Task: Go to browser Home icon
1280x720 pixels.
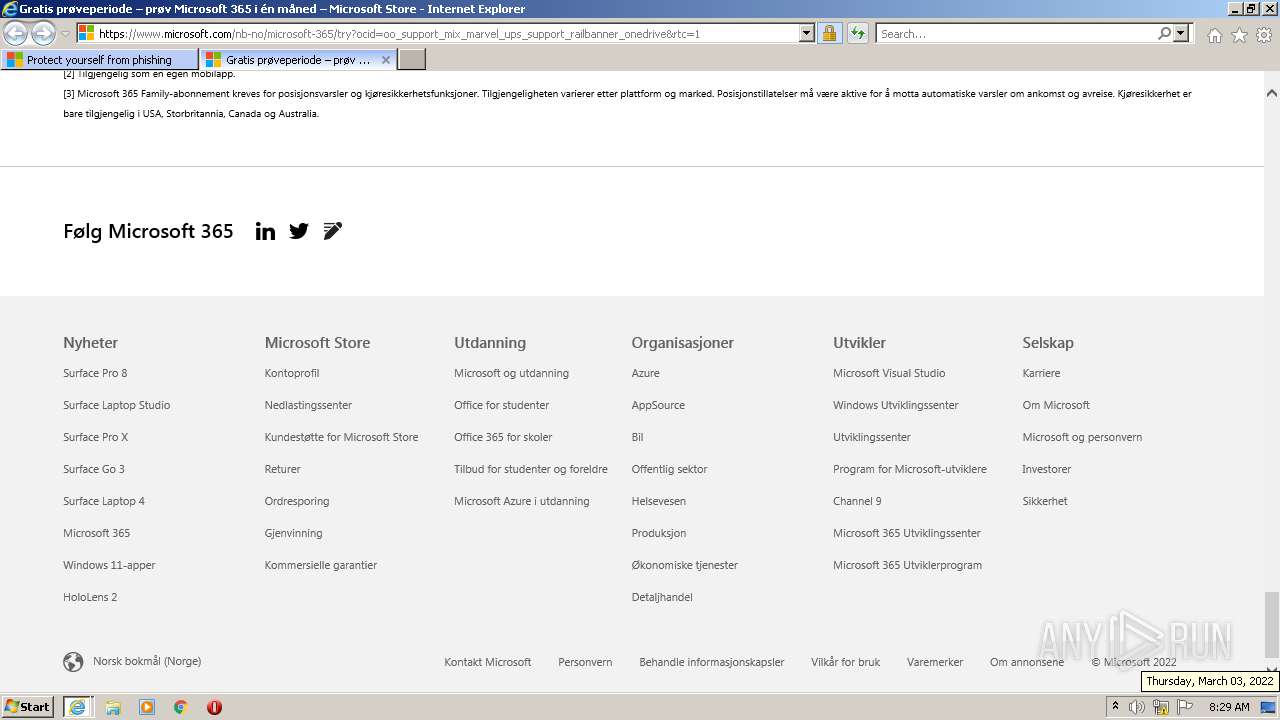Action: pyautogui.click(x=1214, y=35)
